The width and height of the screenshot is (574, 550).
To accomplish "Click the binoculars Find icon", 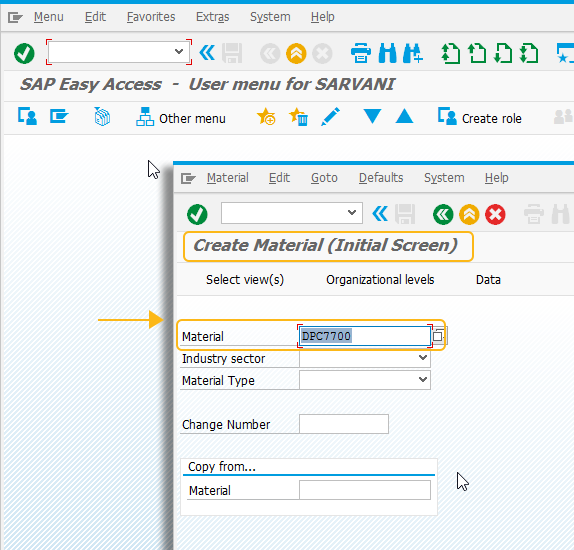I will coord(387,53).
